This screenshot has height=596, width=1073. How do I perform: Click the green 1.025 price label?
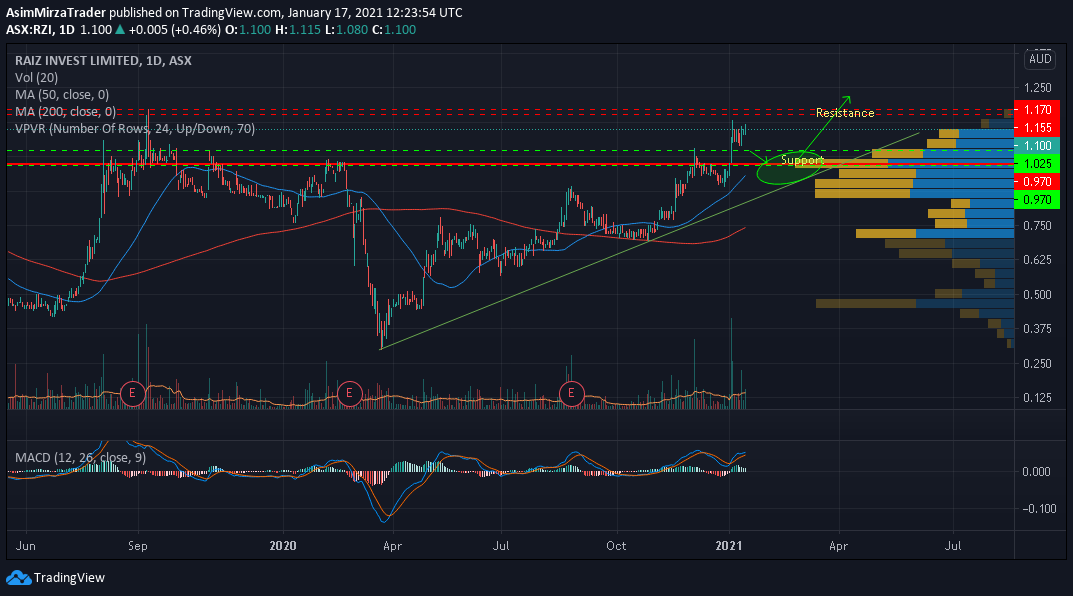point(1037,164)
